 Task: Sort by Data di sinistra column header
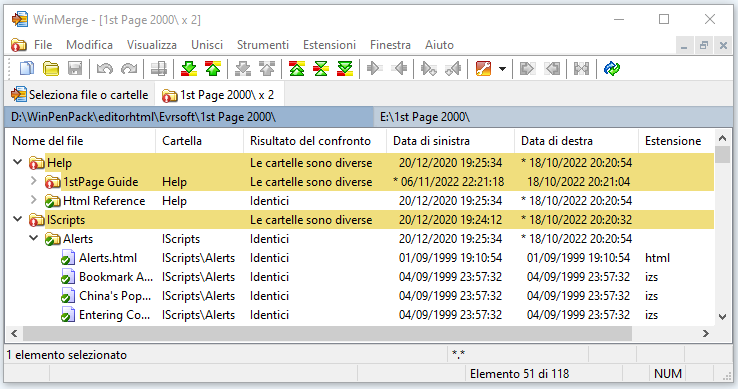(x=450, y=141)
